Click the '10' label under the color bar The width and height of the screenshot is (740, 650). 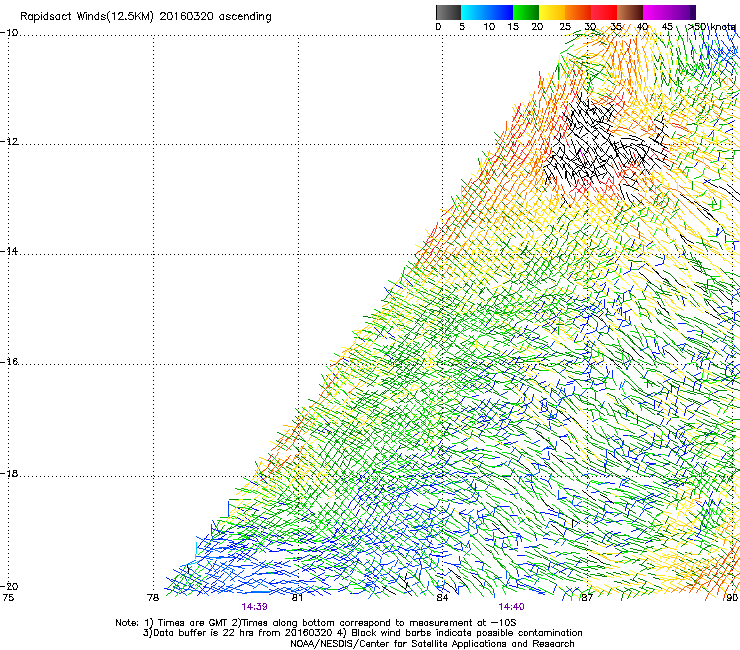[489, 27]
